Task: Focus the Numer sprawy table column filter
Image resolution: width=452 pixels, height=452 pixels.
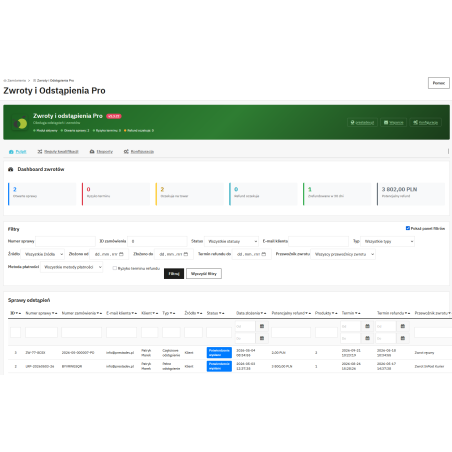Action: tap(41, 332)
